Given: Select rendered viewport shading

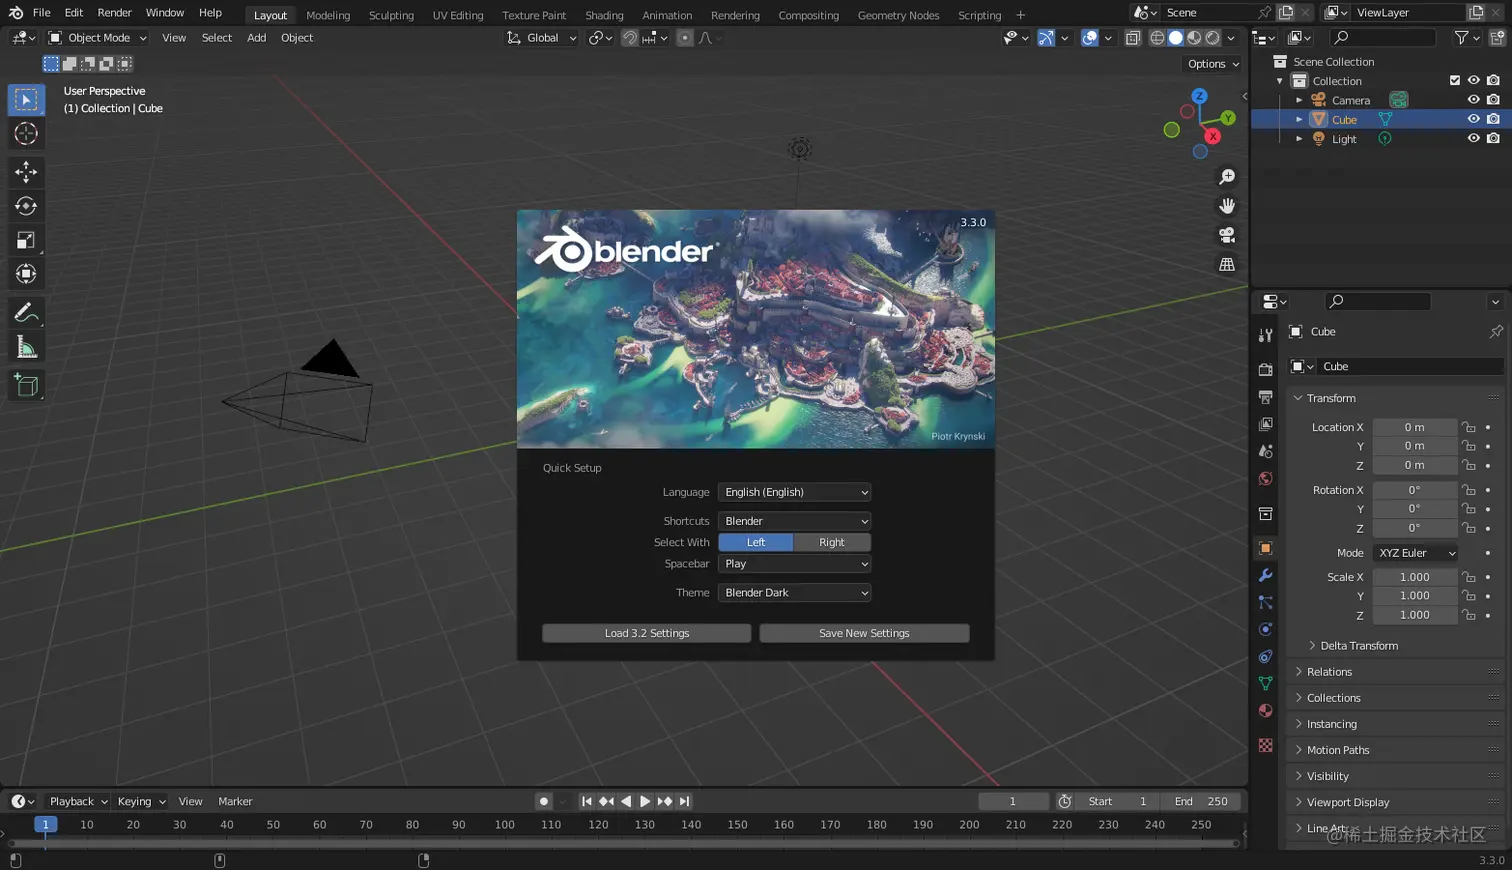Looking at the screenshot, I should 1213,38.
